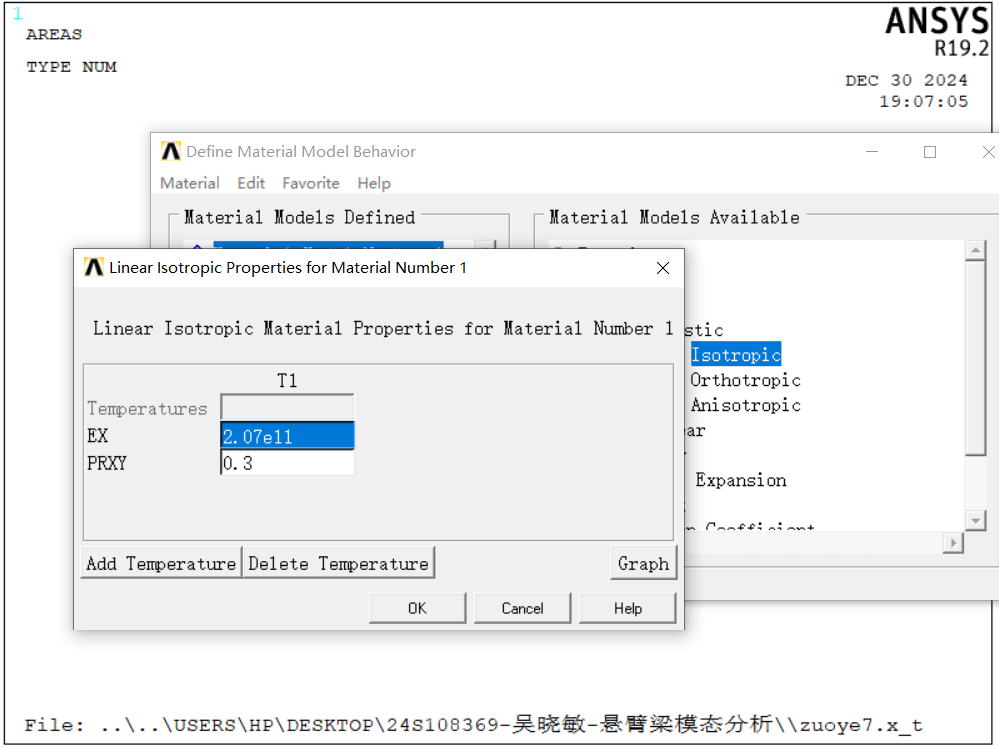Image resolution: width=999 pixels, height=748 pixels.
Task: Click ANSYS icon in Linear Isotropic dialog title
Action: pos(94,268)
